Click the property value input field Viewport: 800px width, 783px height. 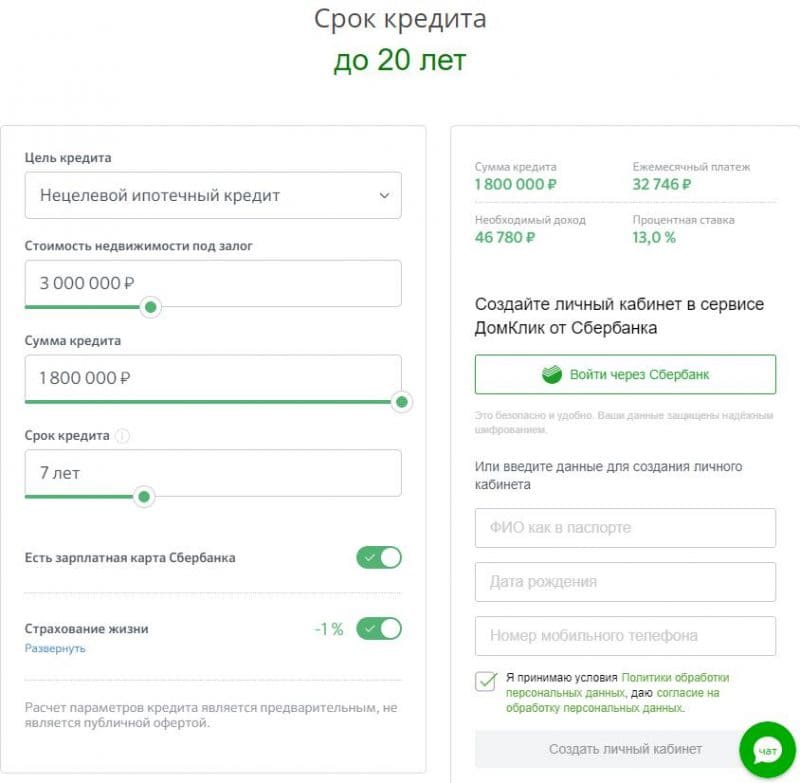point(213,283)
